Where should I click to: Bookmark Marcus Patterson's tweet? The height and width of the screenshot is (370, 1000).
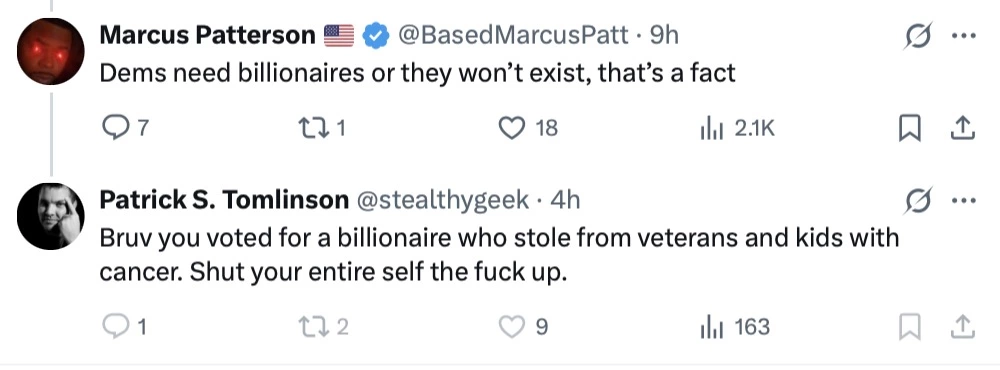tap(909, 129)
